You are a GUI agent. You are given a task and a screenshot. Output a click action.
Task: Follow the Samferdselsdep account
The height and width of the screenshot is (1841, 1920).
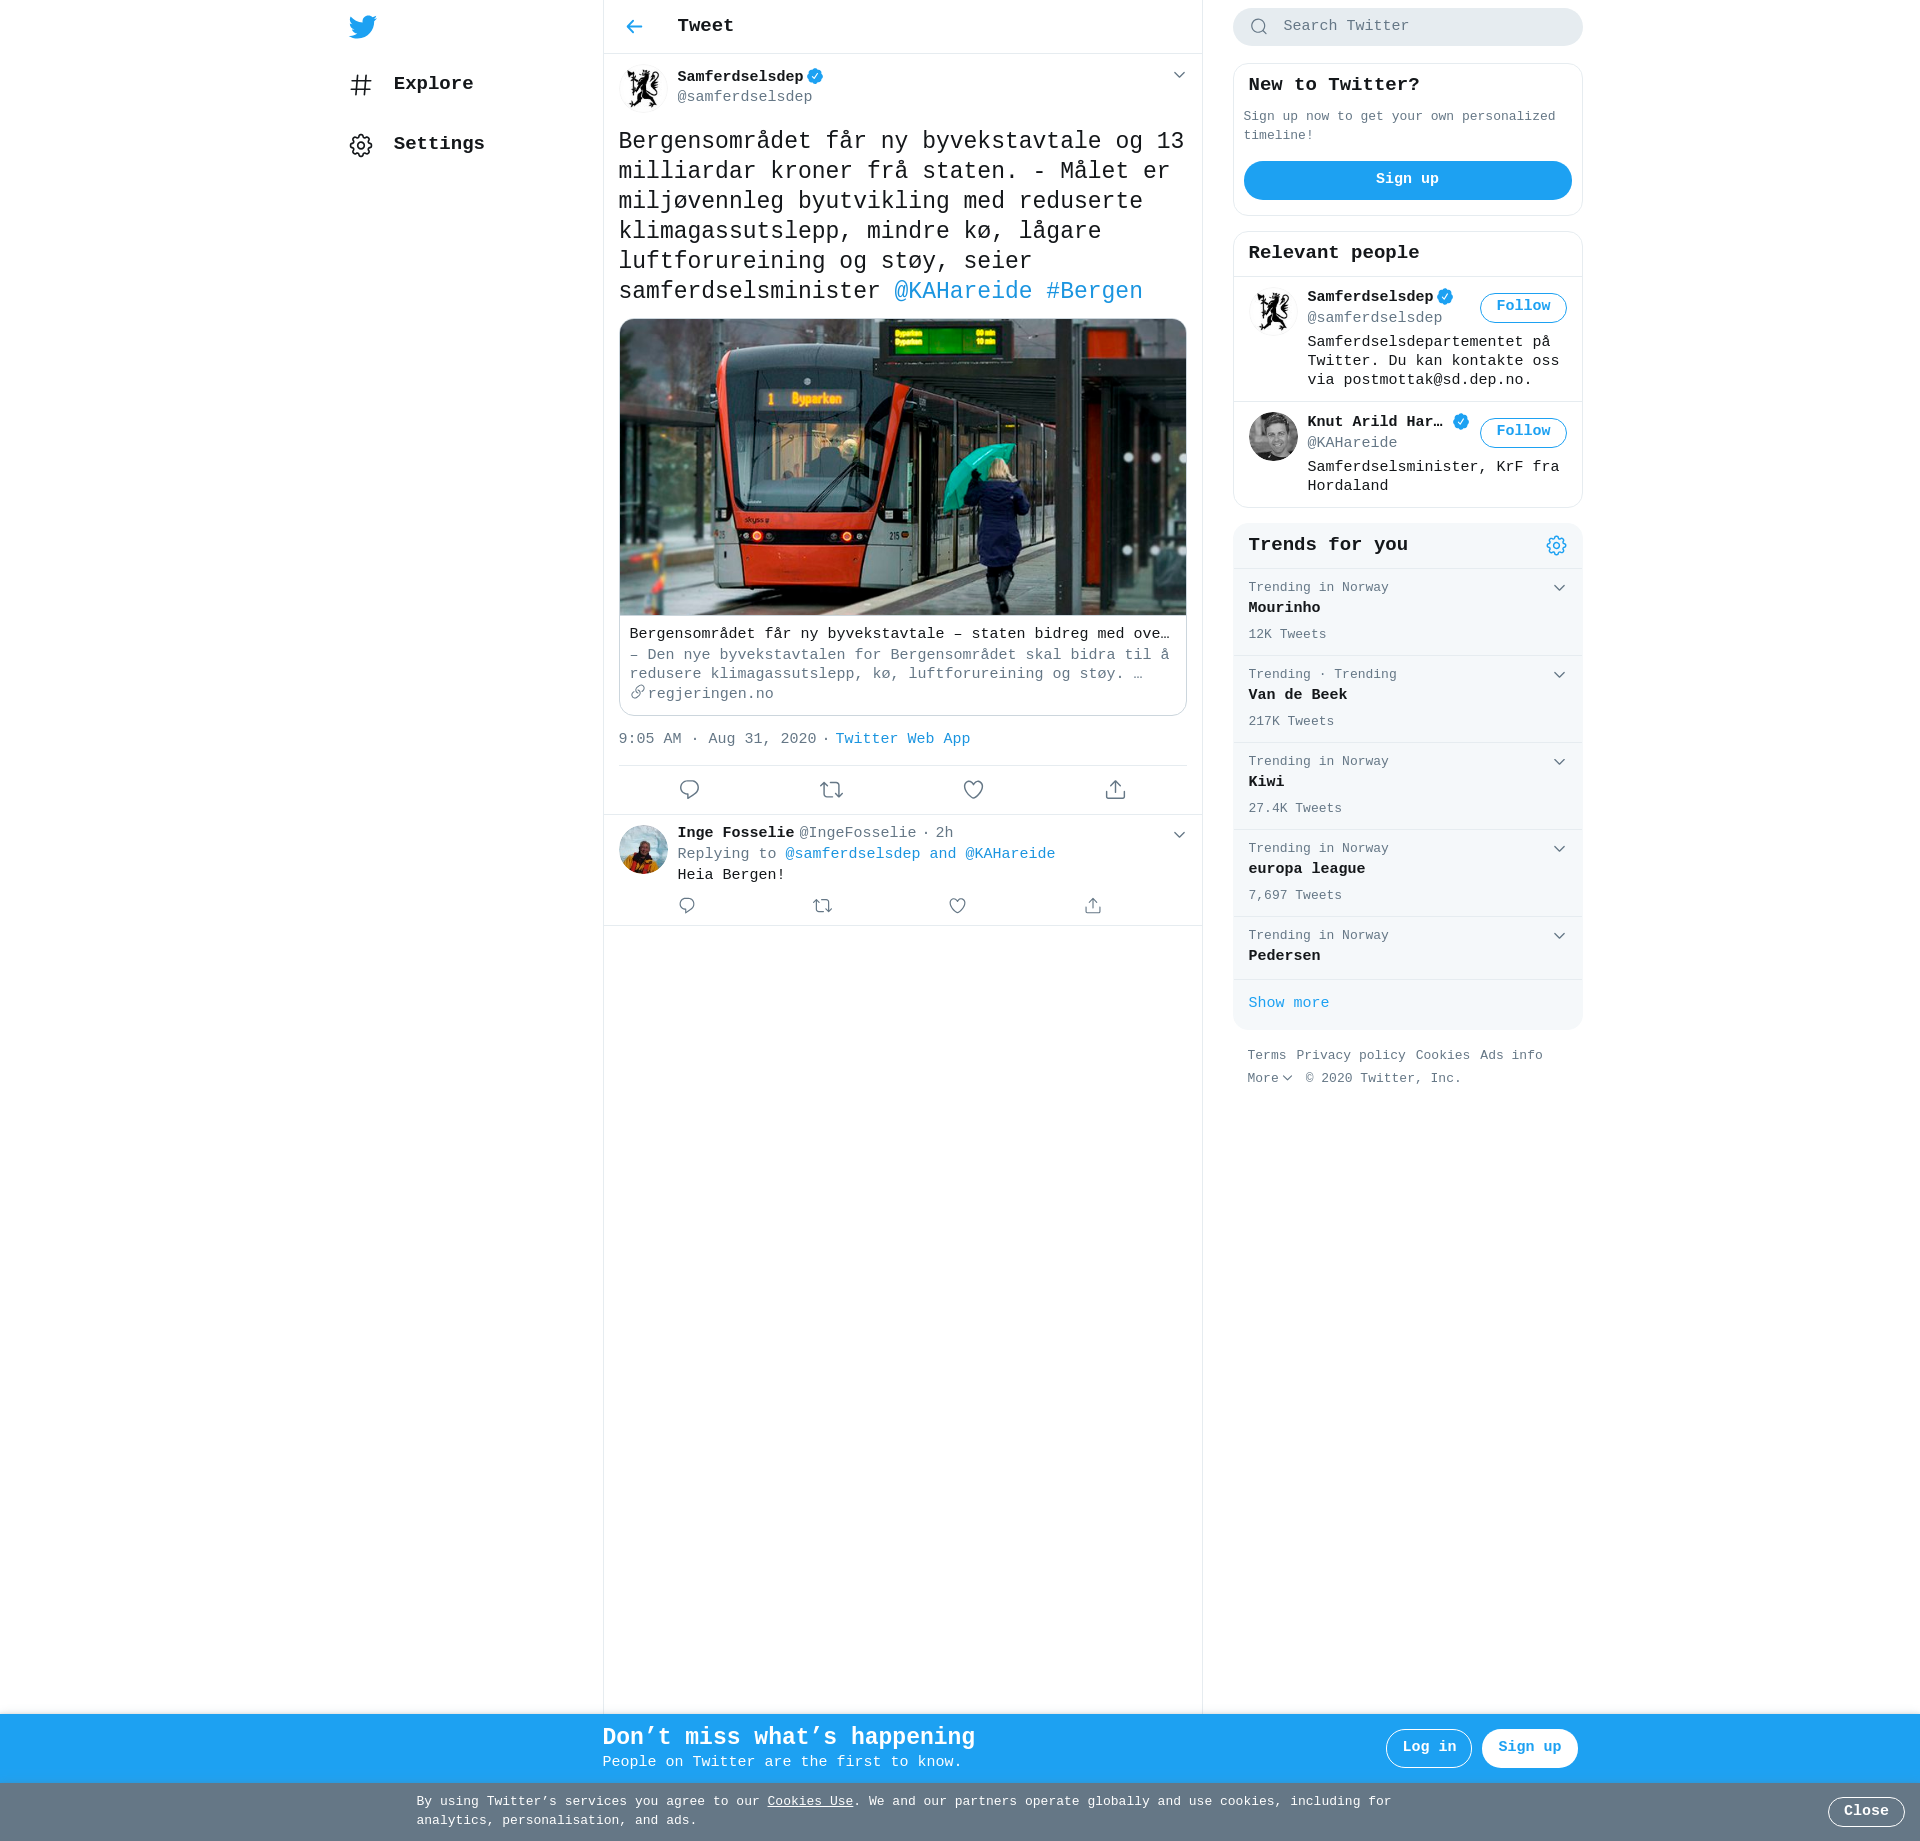1522,307
